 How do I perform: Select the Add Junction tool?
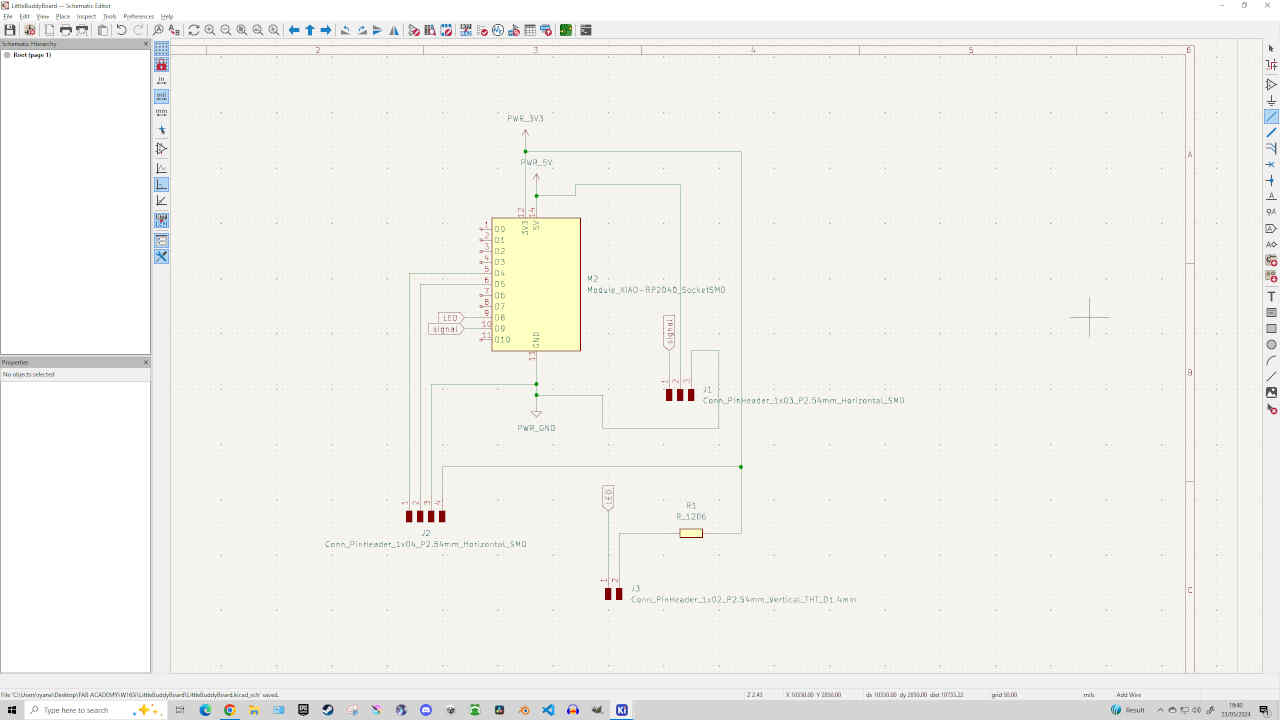tap(1272, 180)
